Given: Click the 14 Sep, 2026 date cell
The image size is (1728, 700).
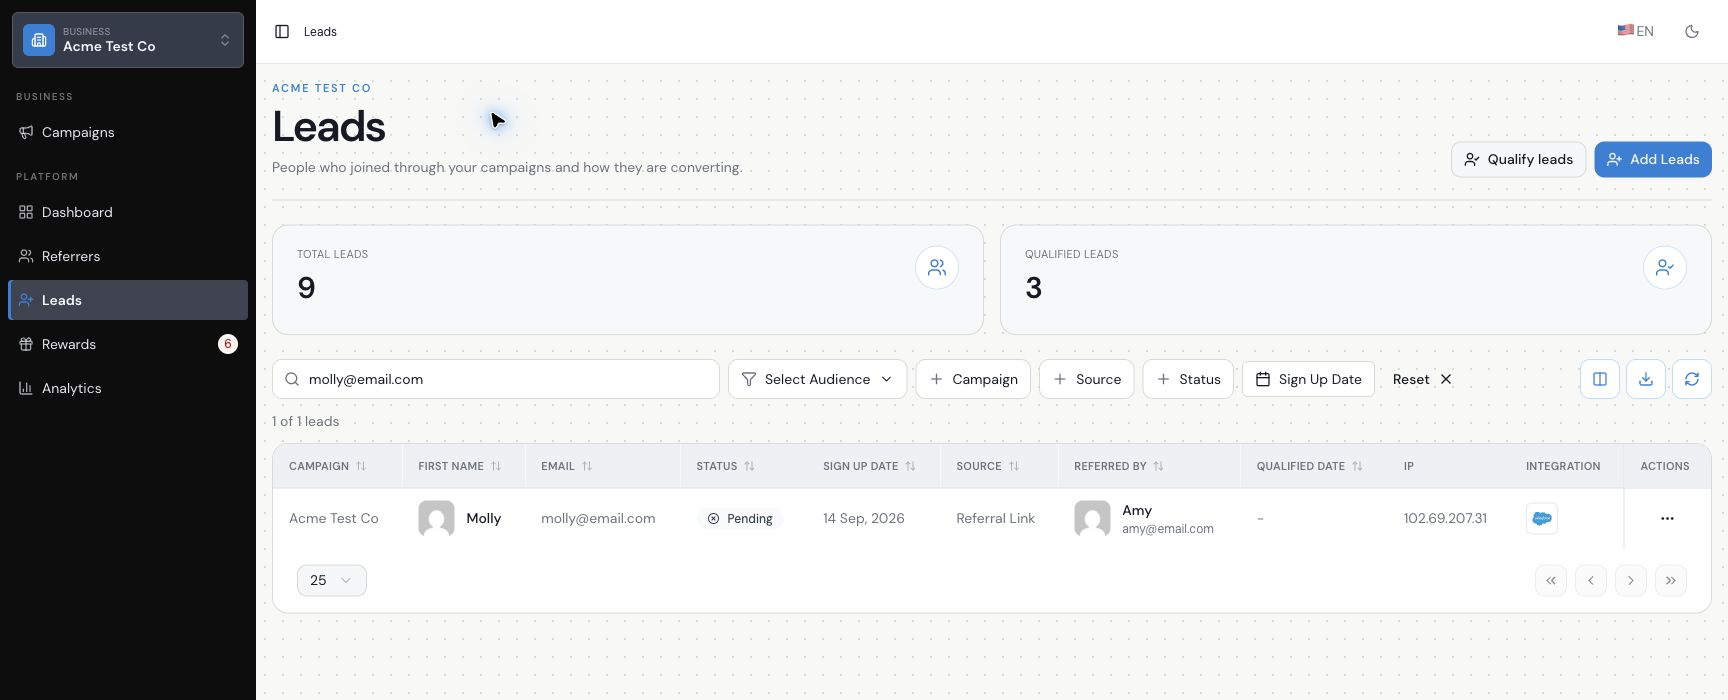Looking at the screenshot, I should point(864,518).
